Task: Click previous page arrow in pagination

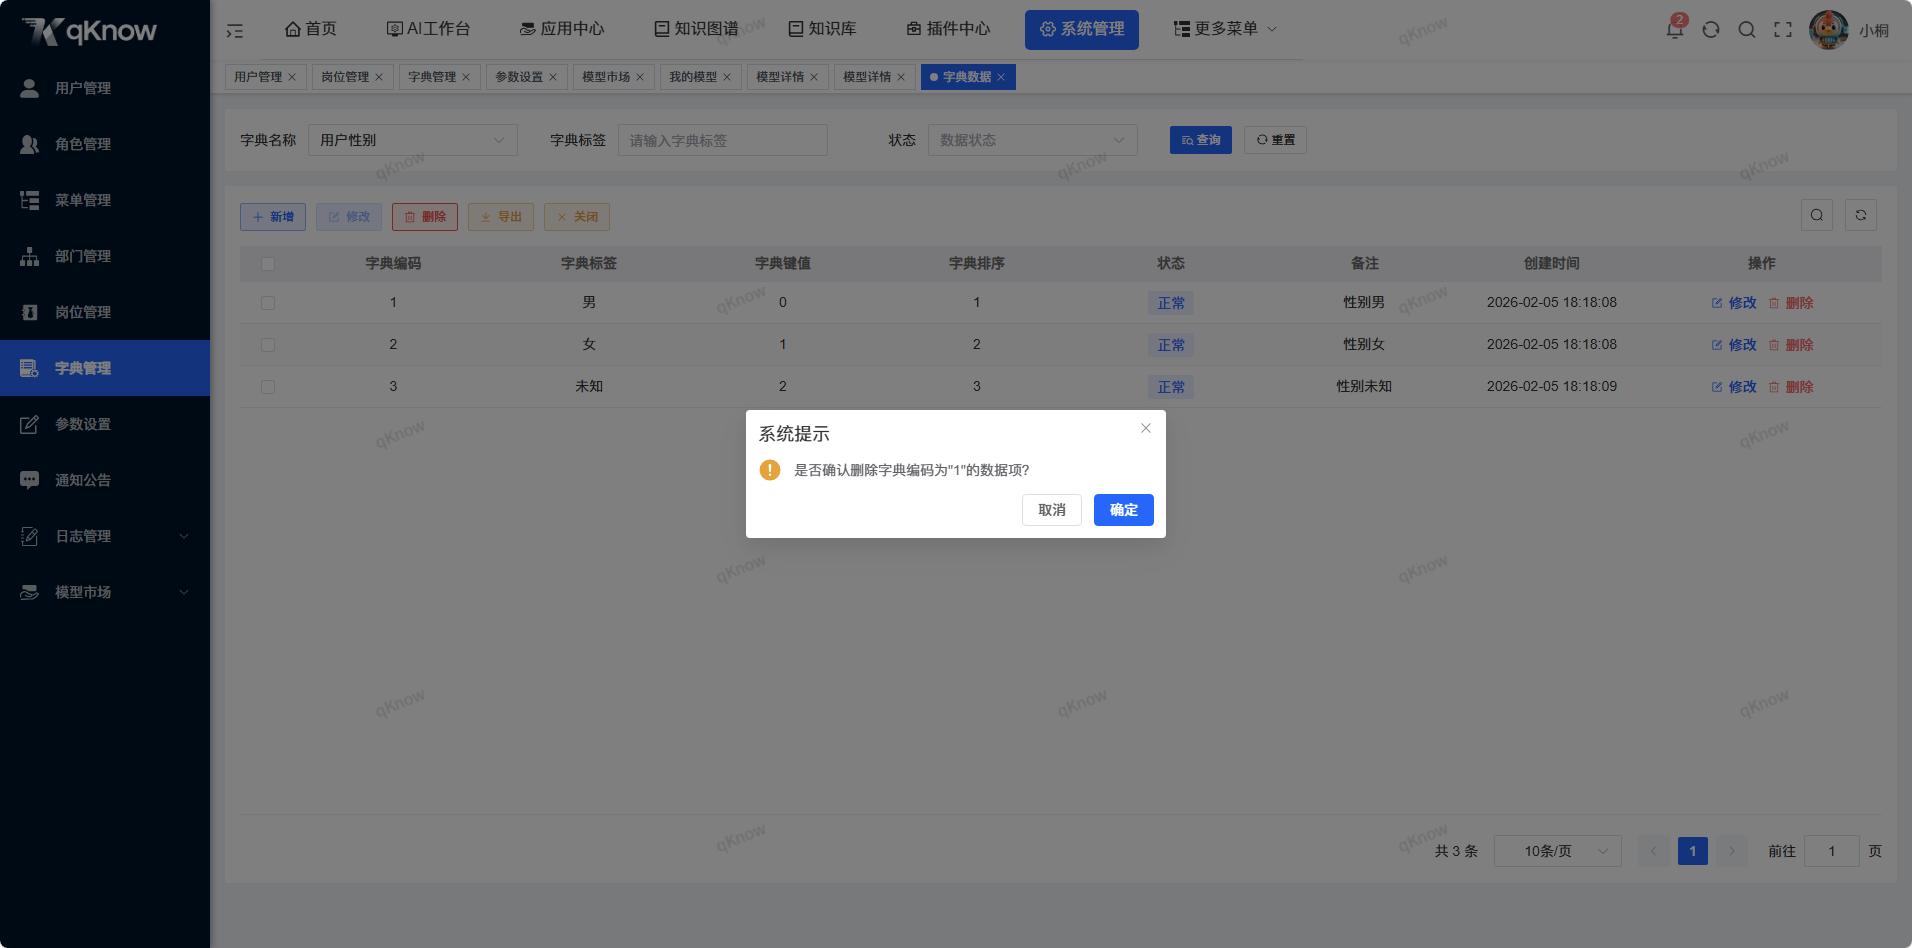Action: click(x=1654, y=851)
